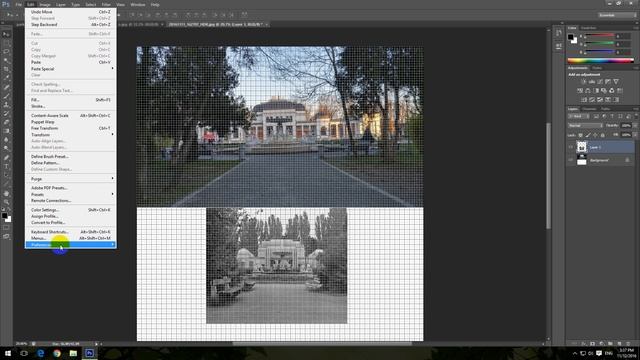Screen dimensions: 640x360
Task: Select the Move tool in the toolbox
Action: (x=6, y=34)
